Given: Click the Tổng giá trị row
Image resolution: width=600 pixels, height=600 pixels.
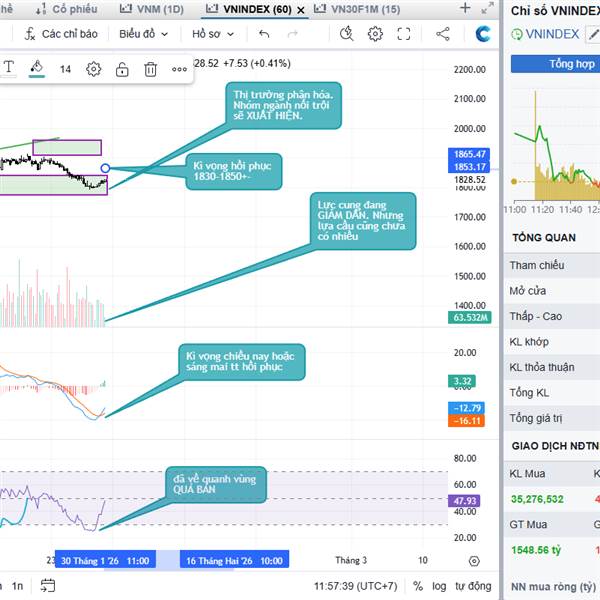Looking at the screenshot, I should click(x=552, y=418).
